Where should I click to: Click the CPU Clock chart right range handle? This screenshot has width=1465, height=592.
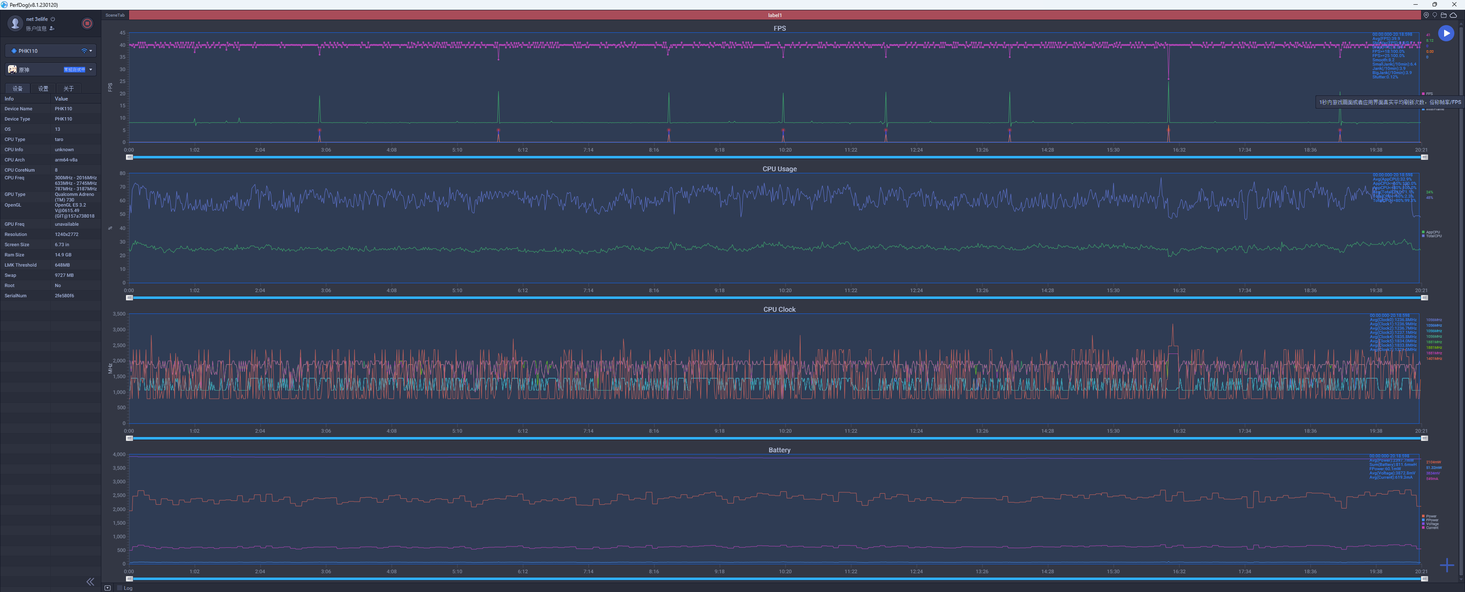click(1425, 438)
